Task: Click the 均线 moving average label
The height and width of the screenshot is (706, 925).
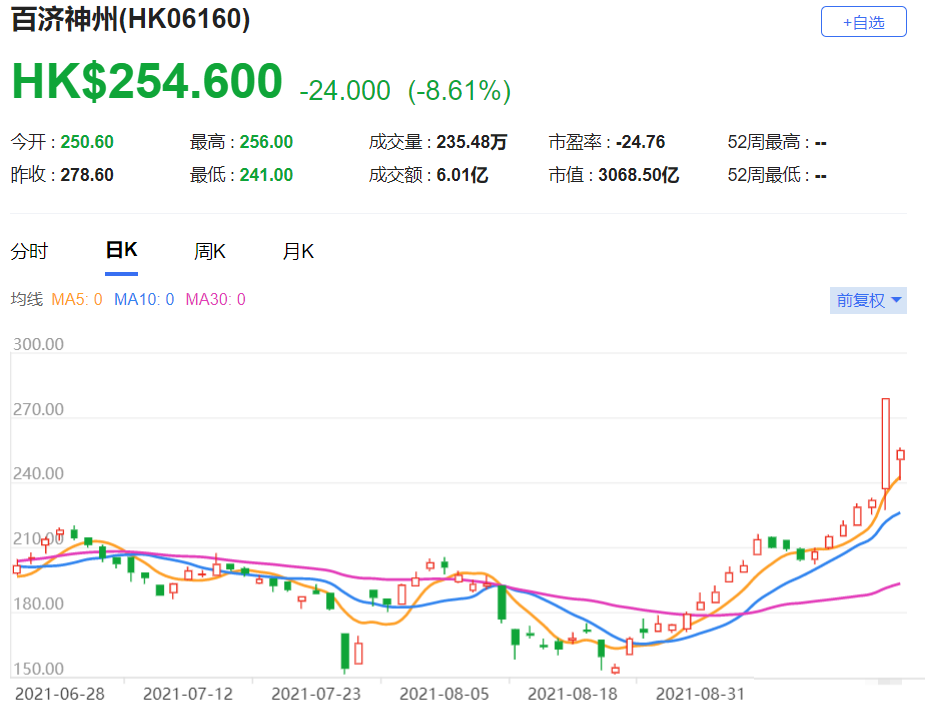Action: [x=27, y=300]
